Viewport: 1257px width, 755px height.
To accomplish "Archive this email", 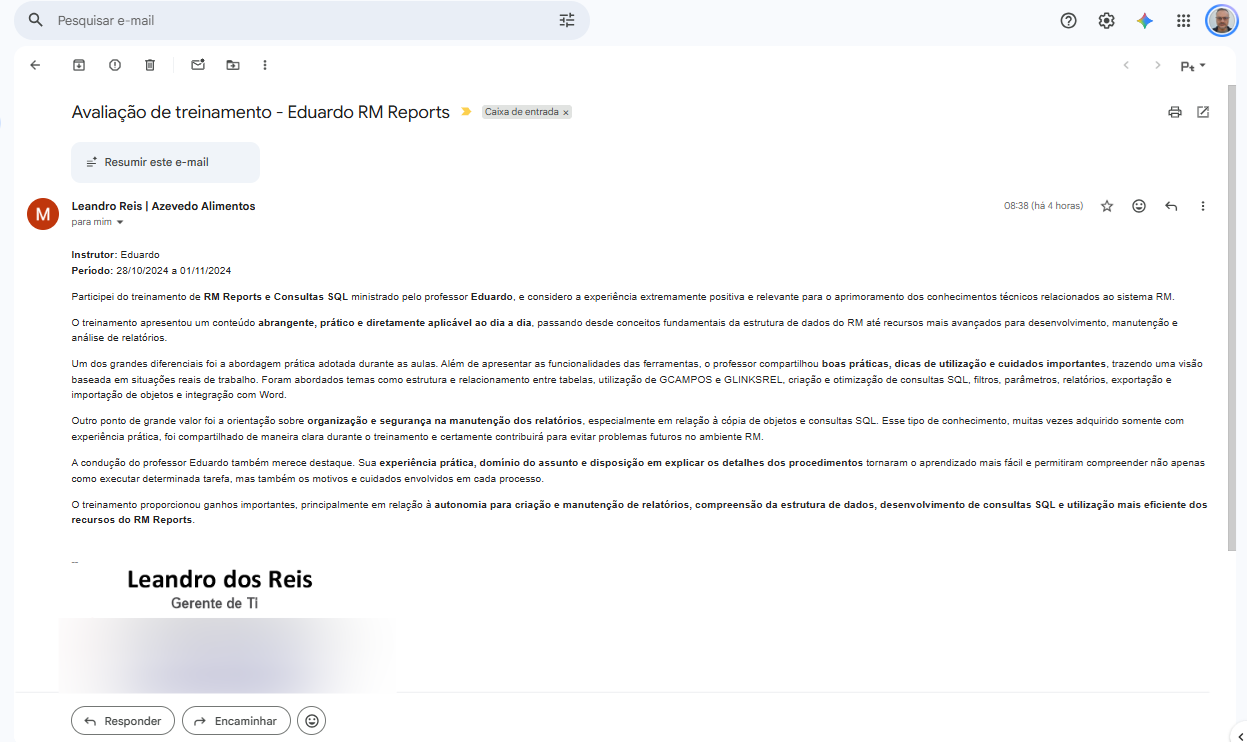I will tap(79, 65).
